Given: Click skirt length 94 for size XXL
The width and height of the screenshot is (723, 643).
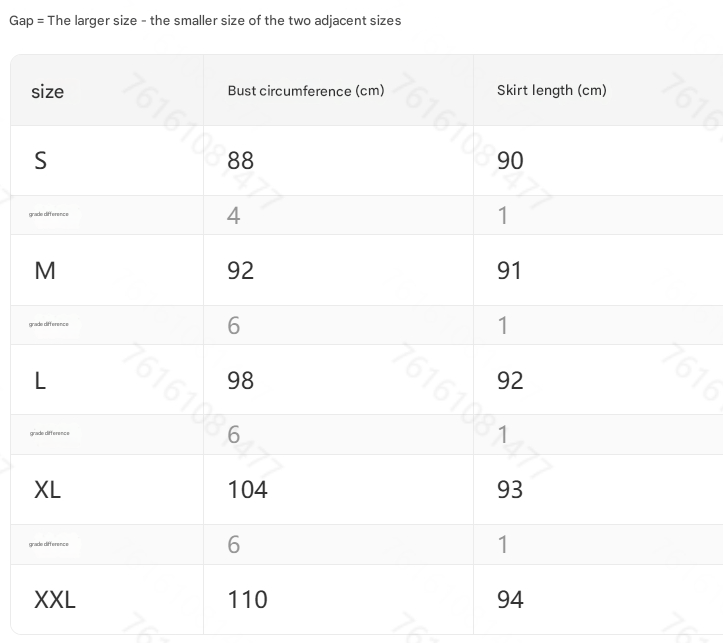Looking at the screenshot, I should pos(510,599).
